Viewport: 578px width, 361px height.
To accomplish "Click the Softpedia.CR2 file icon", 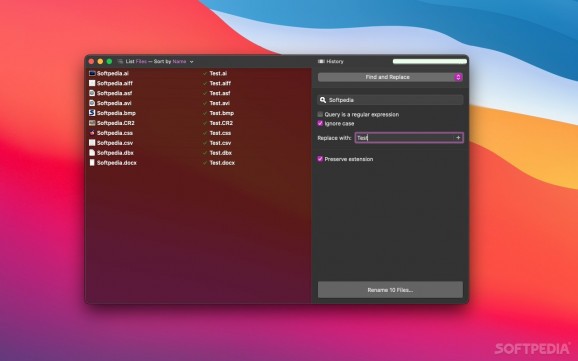I will [x=92, y=123].
